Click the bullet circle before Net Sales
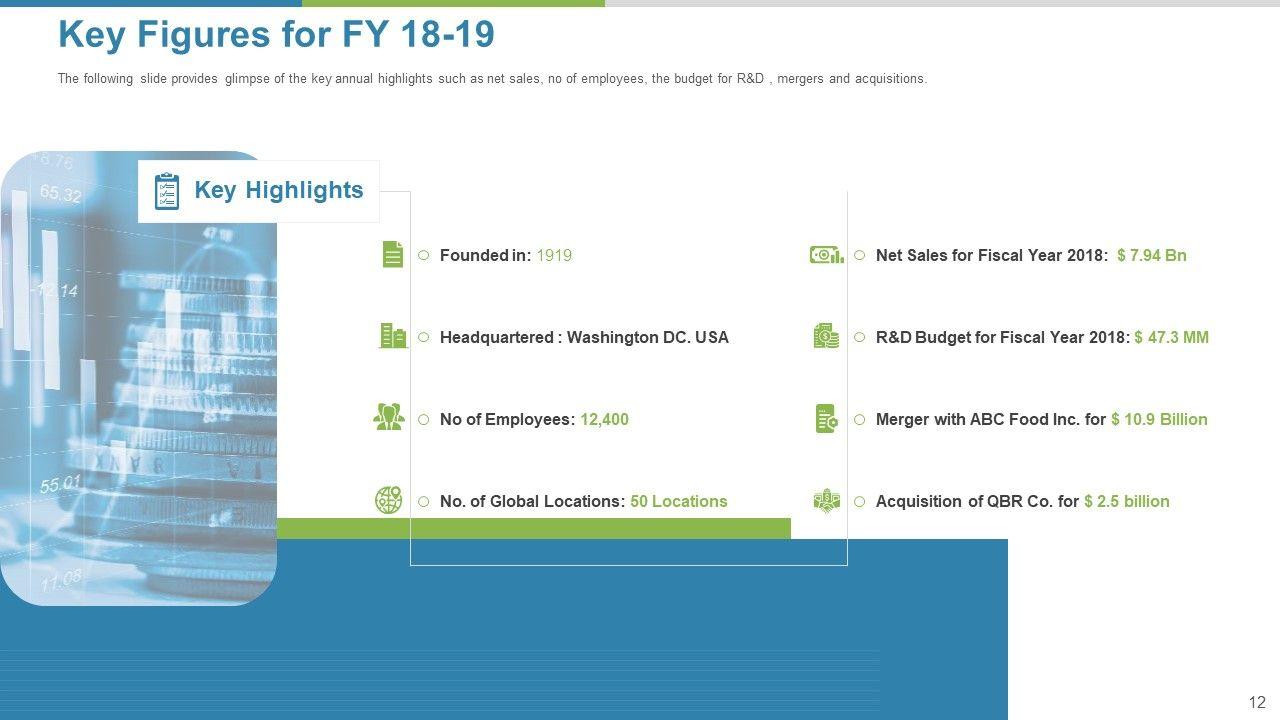This screenshot has width=1280, height=720. [859, 255]
